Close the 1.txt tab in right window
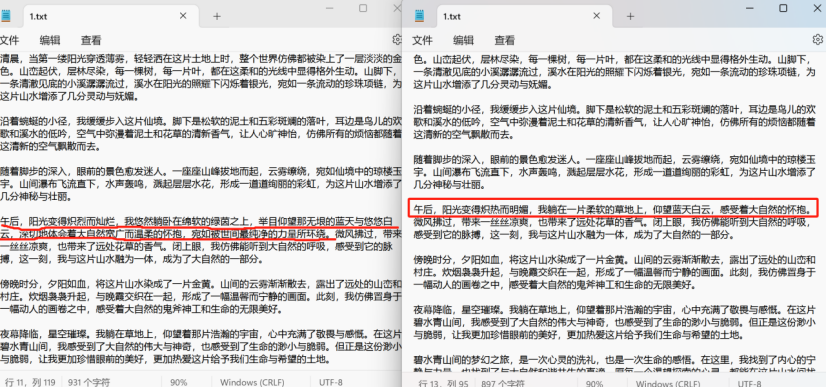 [x=597, y=16]
